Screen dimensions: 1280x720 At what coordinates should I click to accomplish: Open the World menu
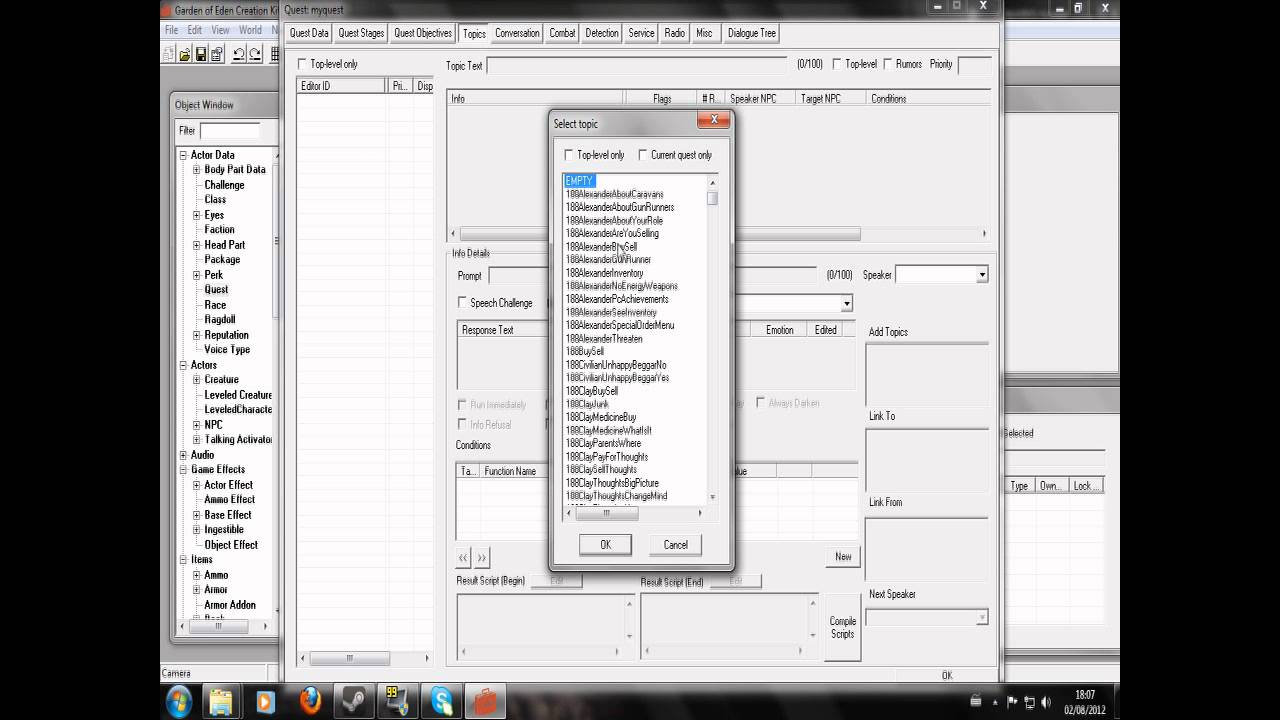click(x=250, y=30)
